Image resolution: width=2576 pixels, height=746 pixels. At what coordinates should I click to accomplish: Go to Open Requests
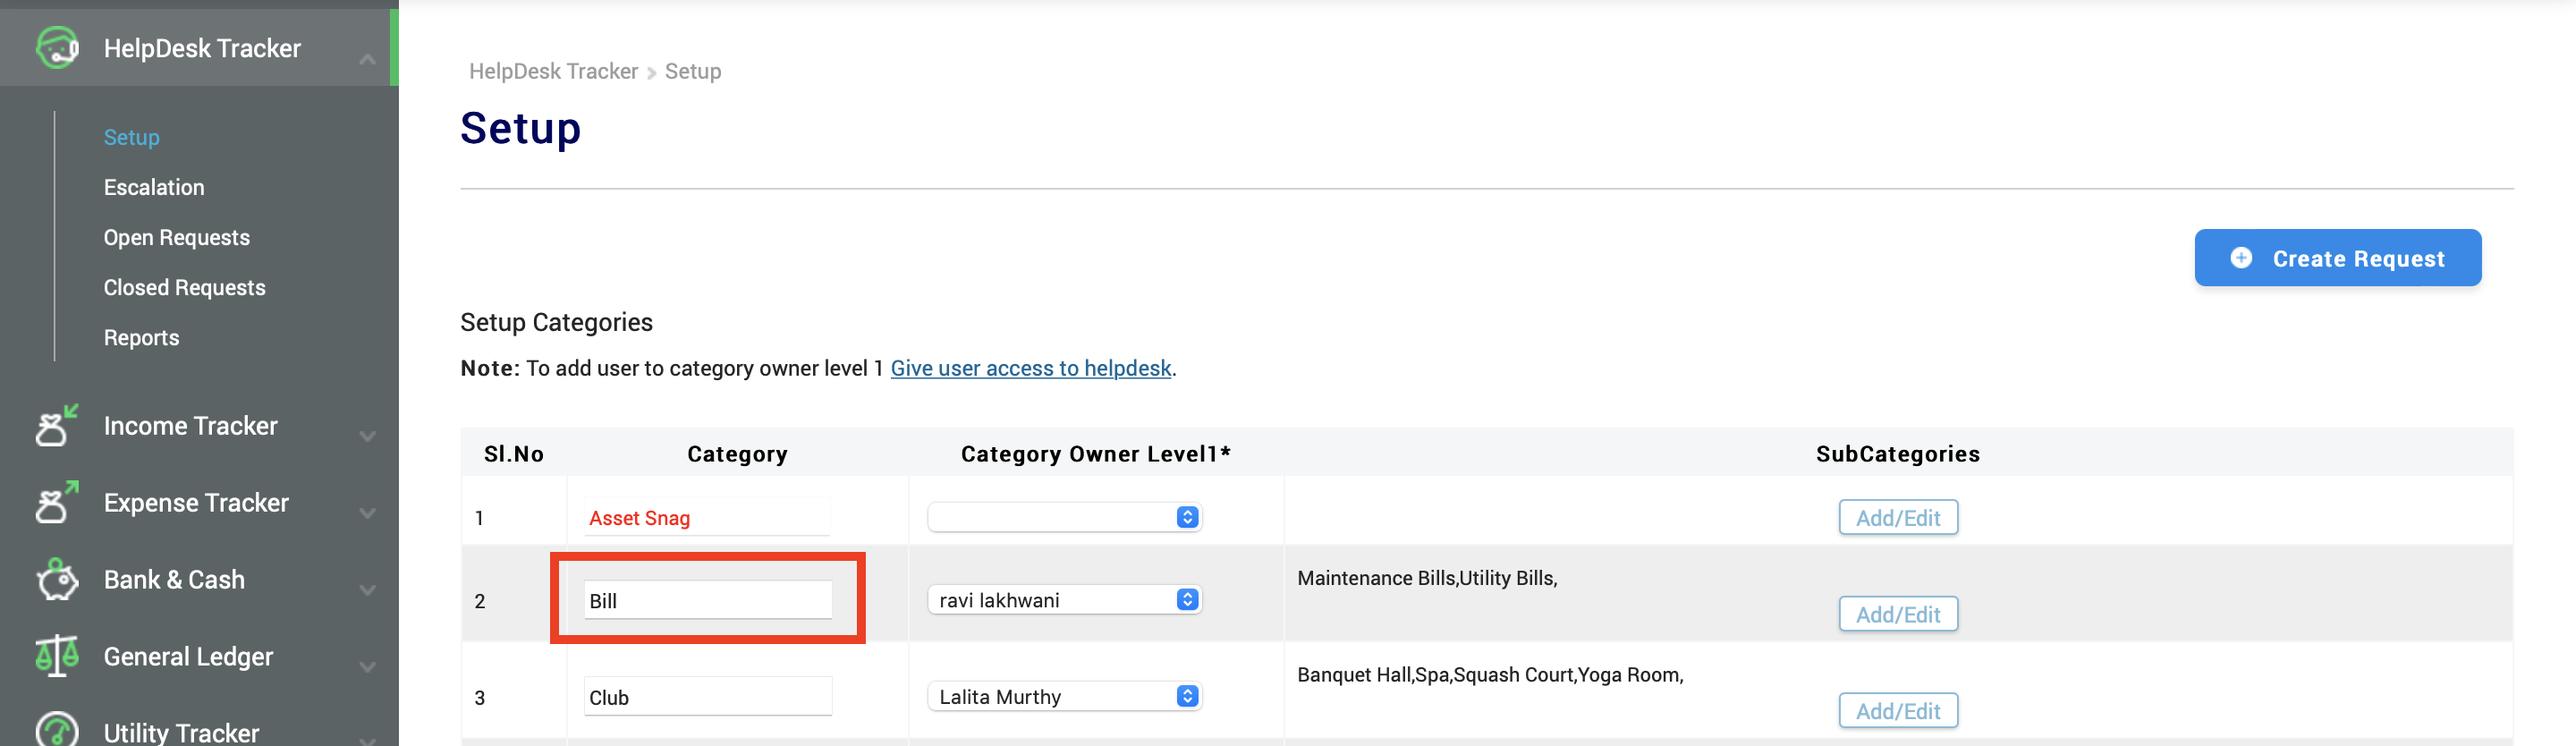pyautogui.click(x=177, y=237)
